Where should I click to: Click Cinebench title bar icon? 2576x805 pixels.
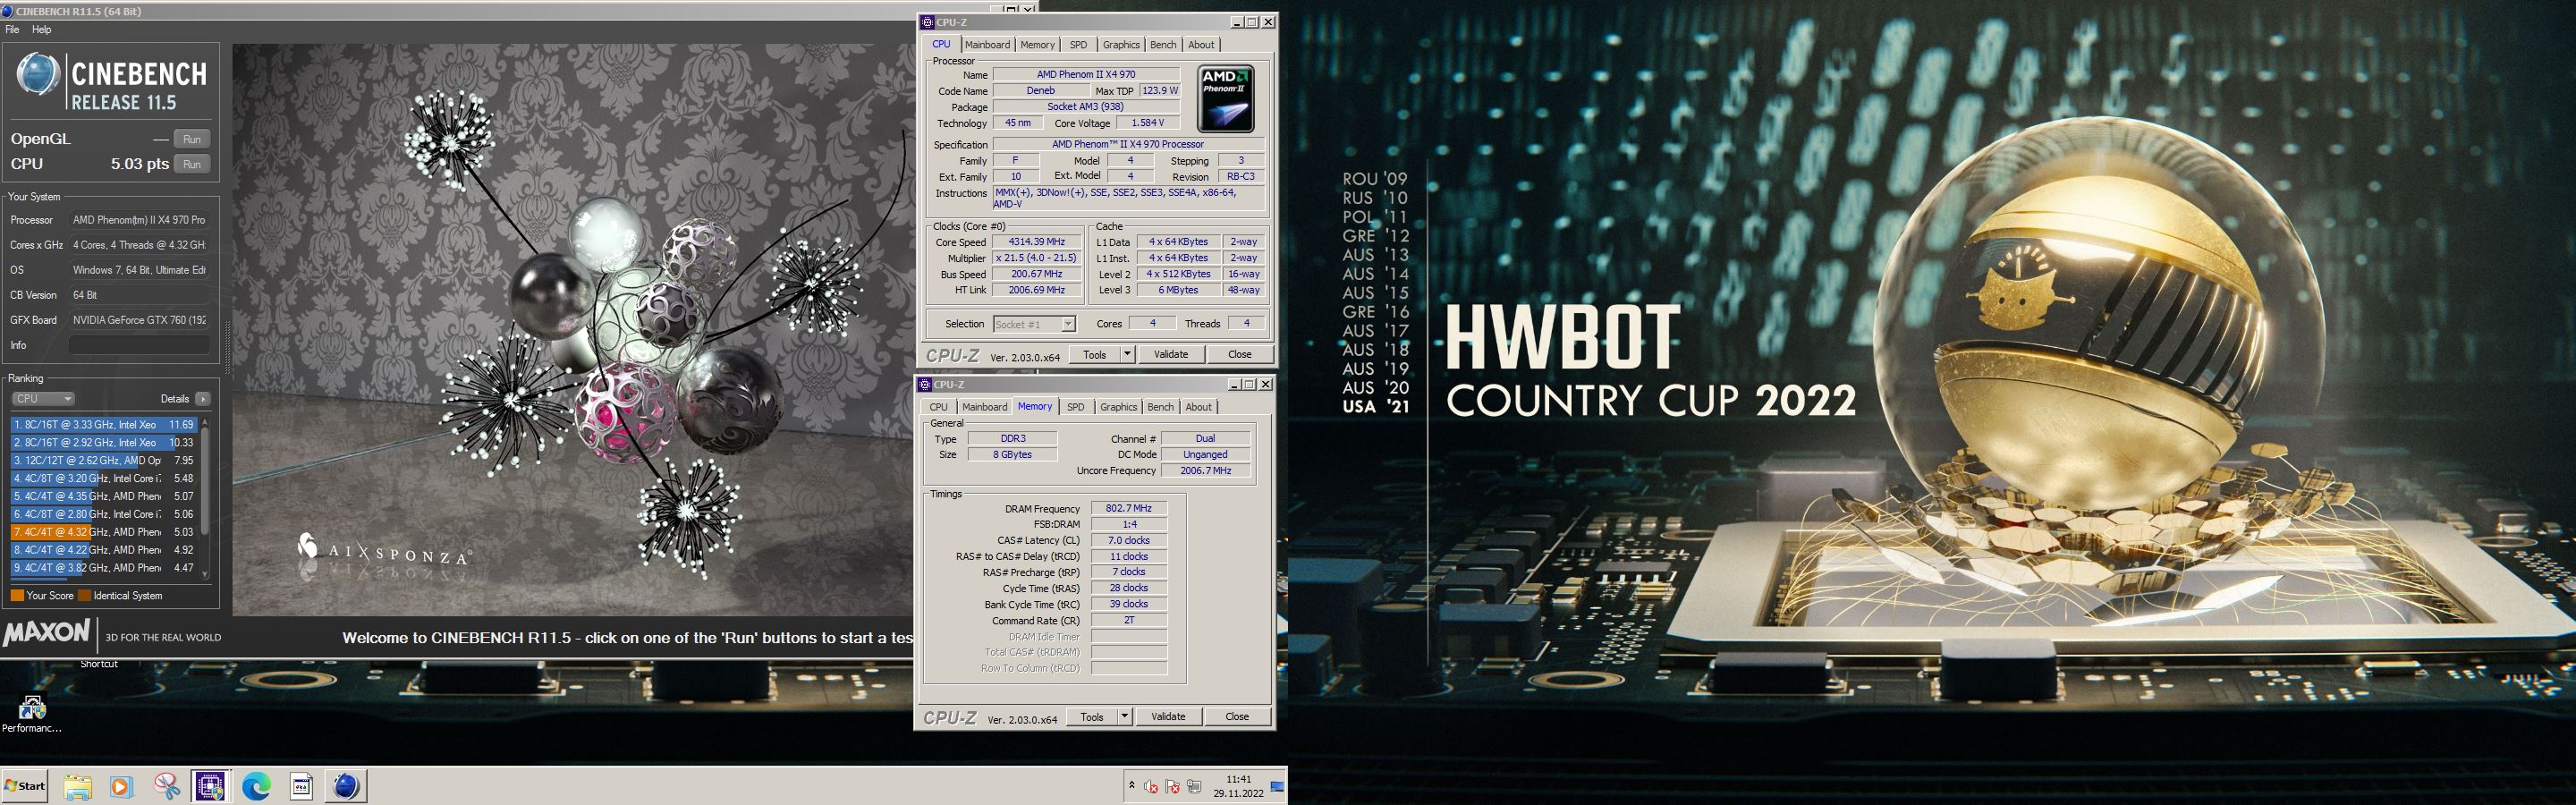[8, 11]
